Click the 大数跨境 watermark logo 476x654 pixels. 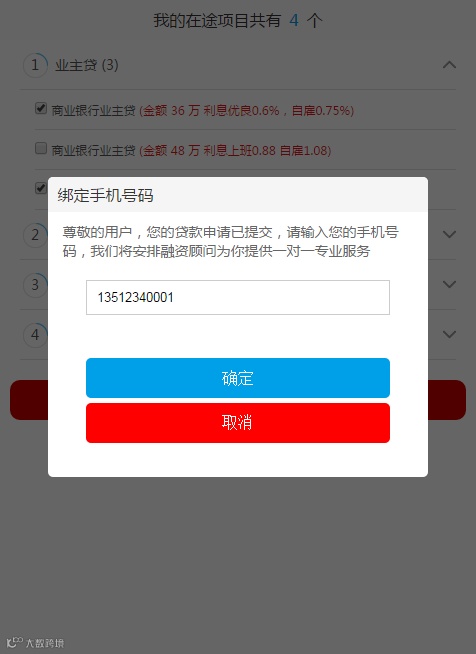[x=35, y=642]
